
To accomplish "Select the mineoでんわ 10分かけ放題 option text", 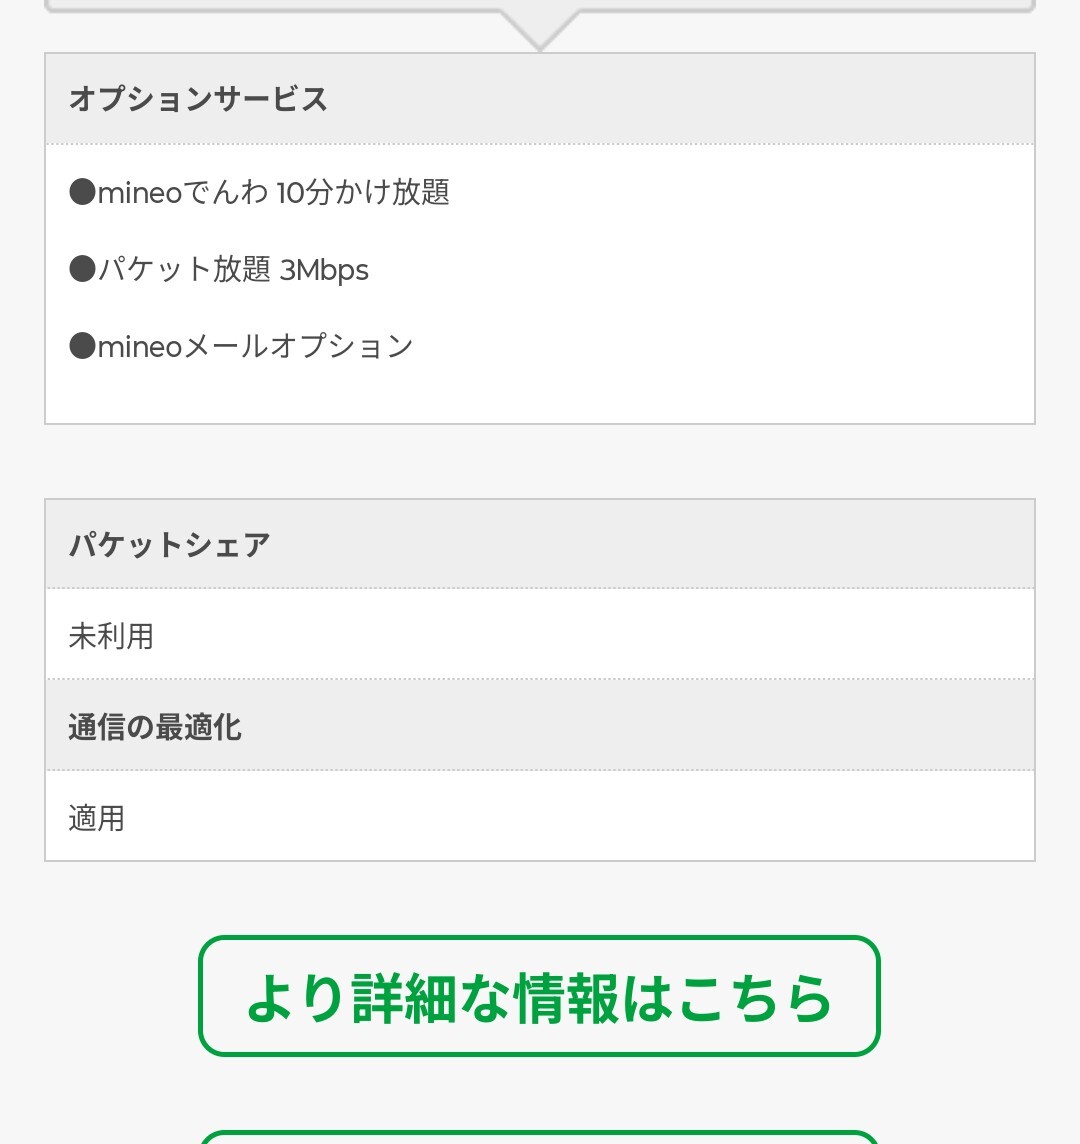I will click(x=273, y=192).
